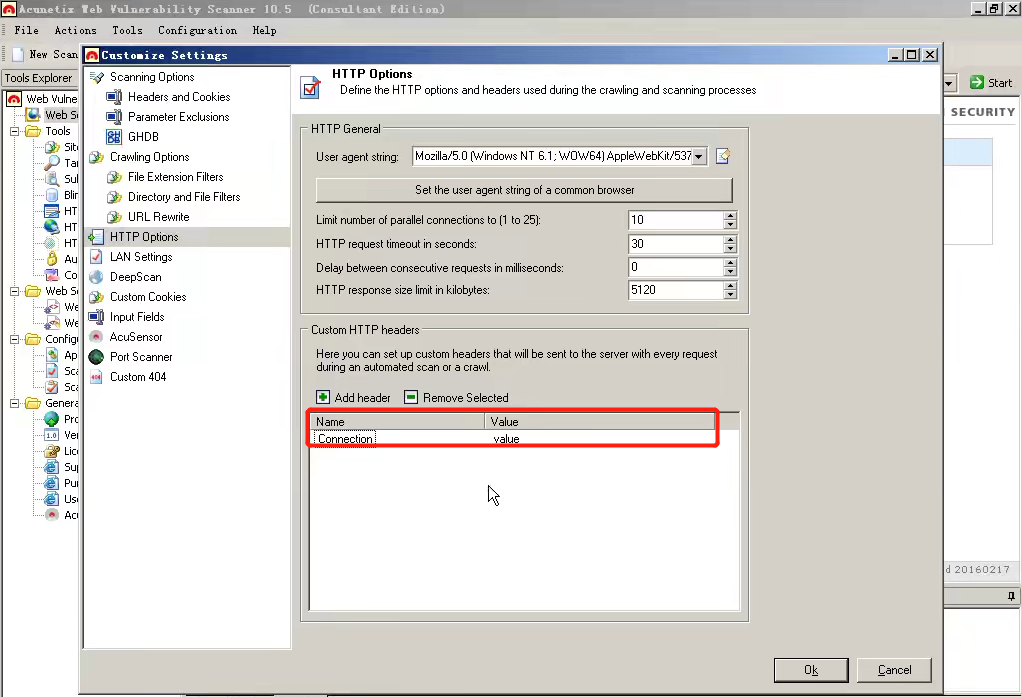Open user agent string dropdown
Image resolution: width=1022 pixels, height=697 pixels.
pyautogui.click(x=699, y=156)
